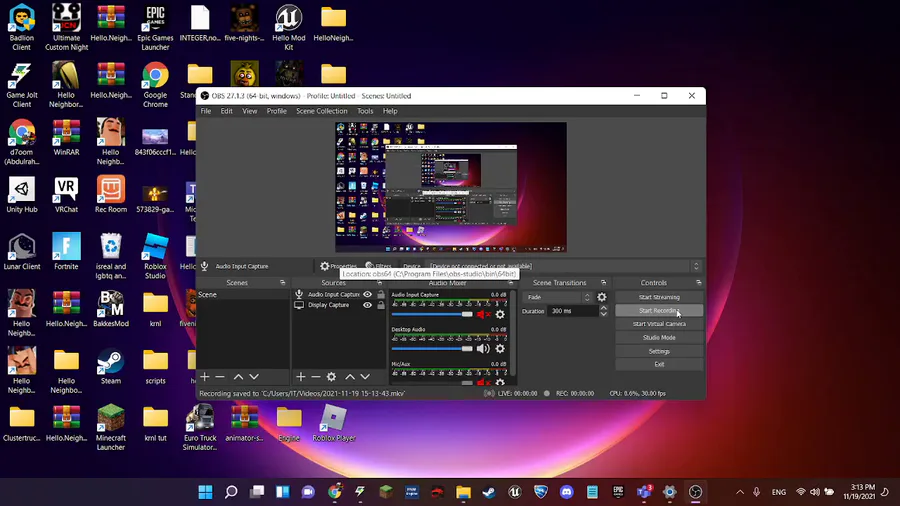The image size is (900, 506).
Task: Move source up in Sources panel
Action: [350, 377]
